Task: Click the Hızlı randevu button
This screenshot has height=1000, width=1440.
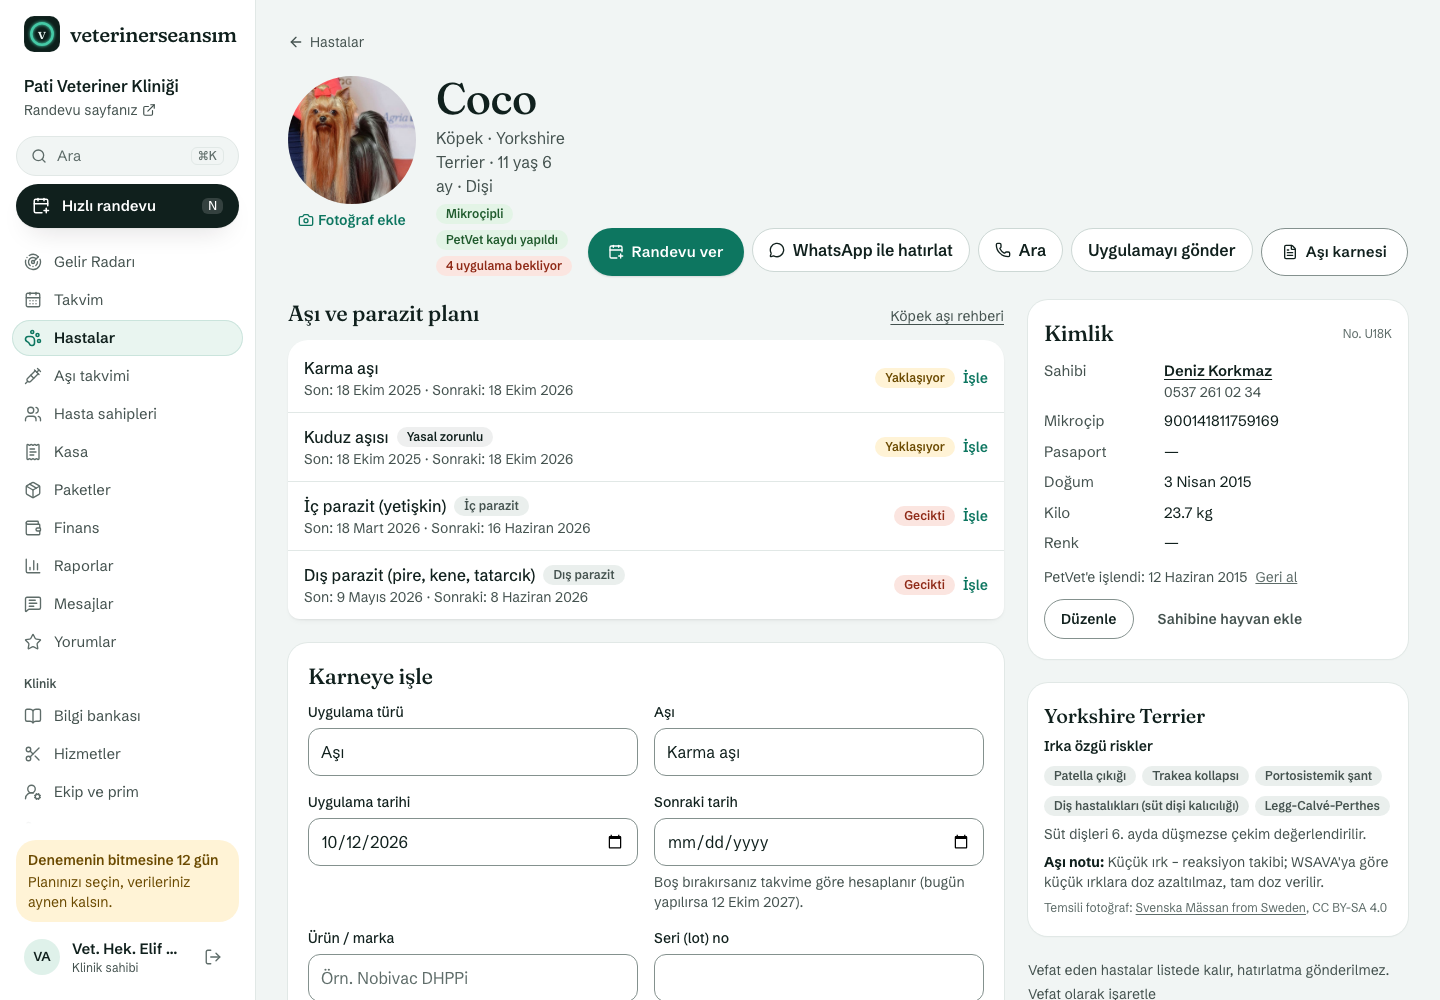Action: tap(127, 206)
